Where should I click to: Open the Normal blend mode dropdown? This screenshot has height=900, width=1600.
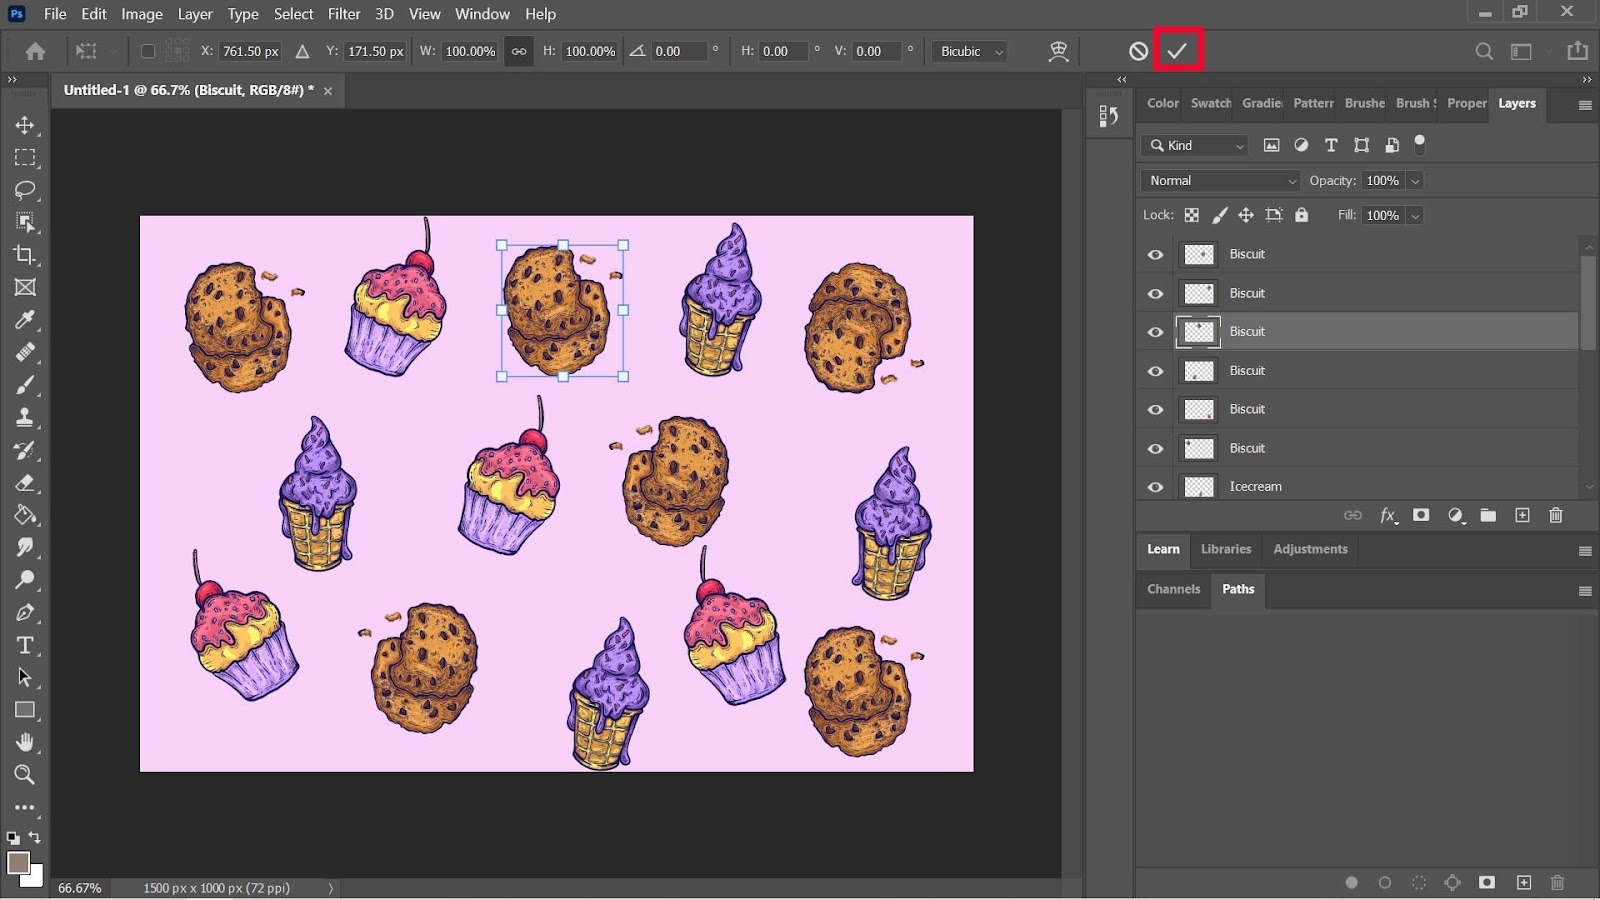click(x=1221, y=181)
